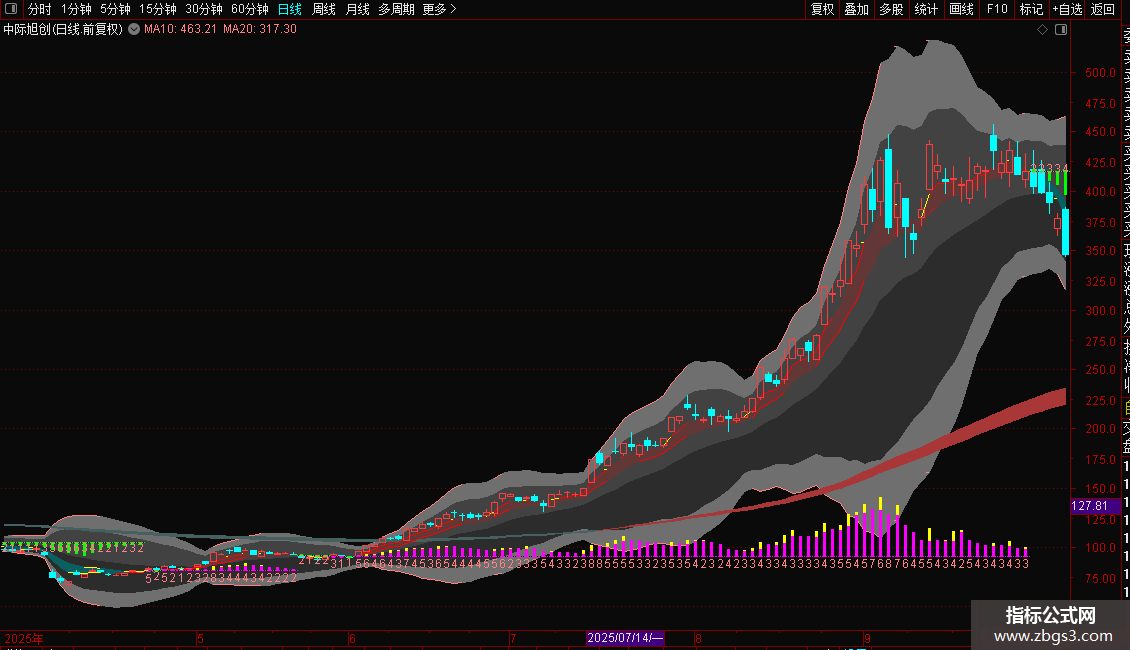Click month 6 marker on the time axis
This screenshot has width=1130, height=650.
coord(352,638)
